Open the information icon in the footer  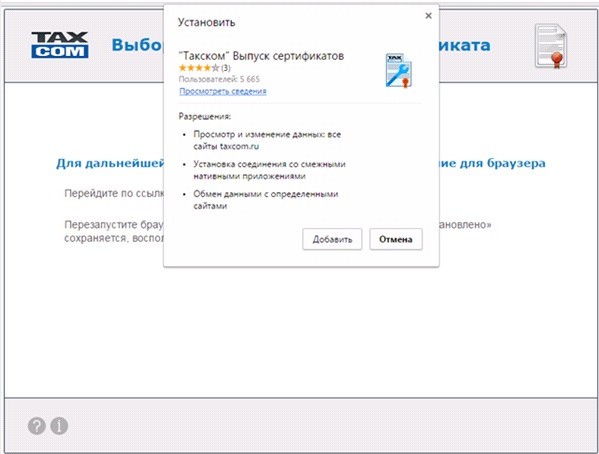click(x=59, y=426)
